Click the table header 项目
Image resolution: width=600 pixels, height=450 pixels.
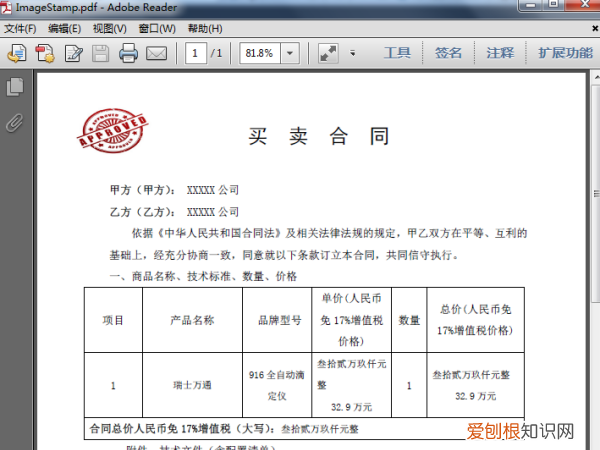(113, 320)
